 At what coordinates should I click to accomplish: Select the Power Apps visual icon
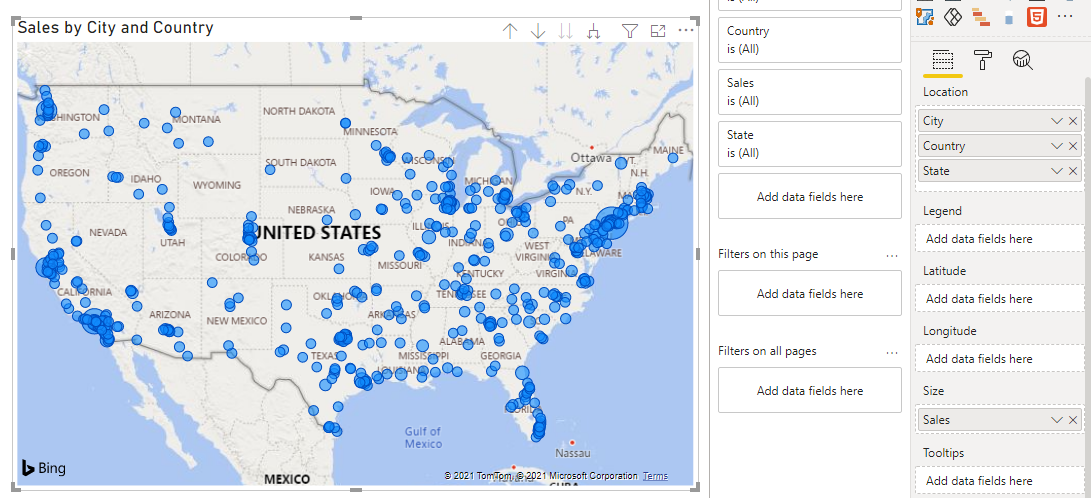[953, 15]
